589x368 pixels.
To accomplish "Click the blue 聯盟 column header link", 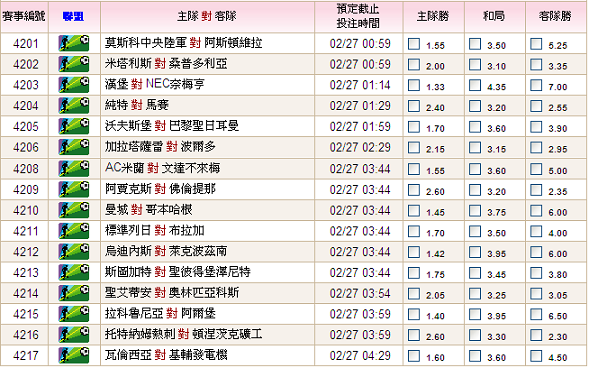I will (74, 17).
